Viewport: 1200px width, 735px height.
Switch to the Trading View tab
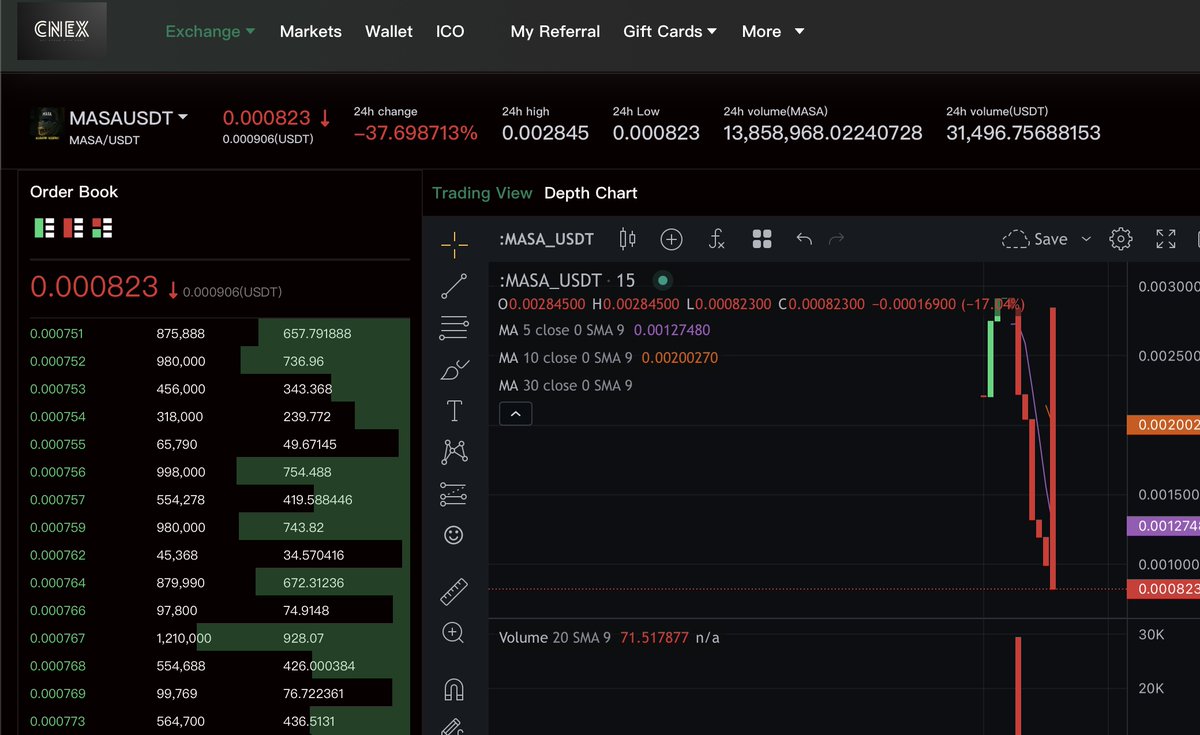[x=482, y=193]
